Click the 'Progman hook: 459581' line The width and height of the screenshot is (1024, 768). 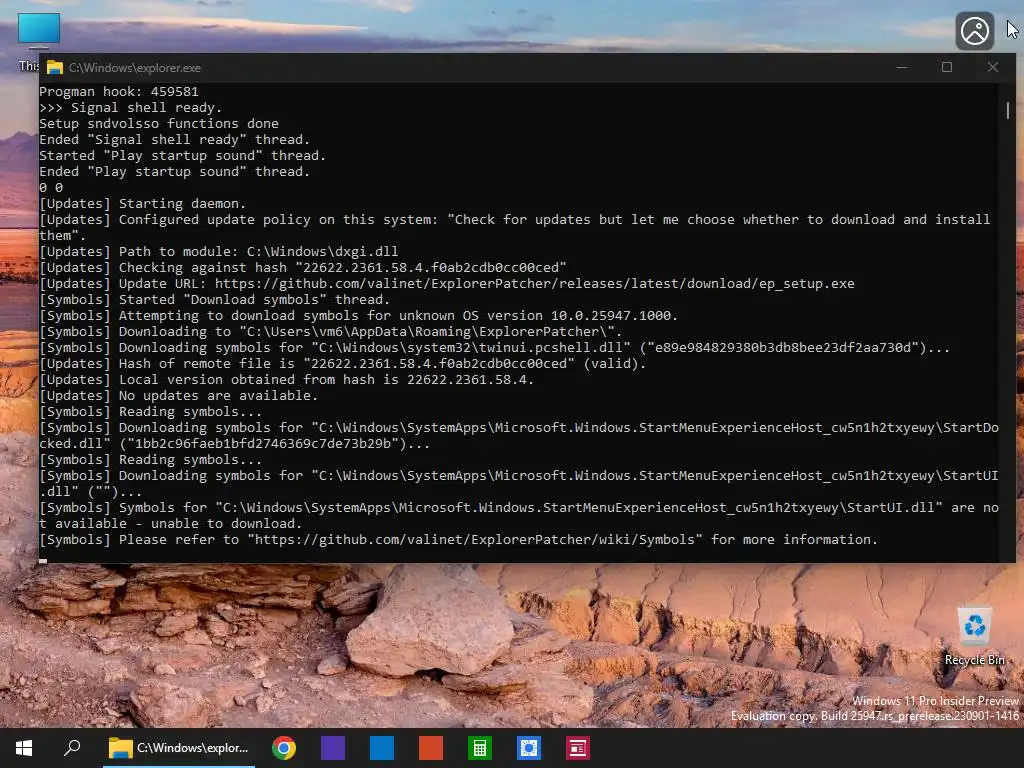119,91
